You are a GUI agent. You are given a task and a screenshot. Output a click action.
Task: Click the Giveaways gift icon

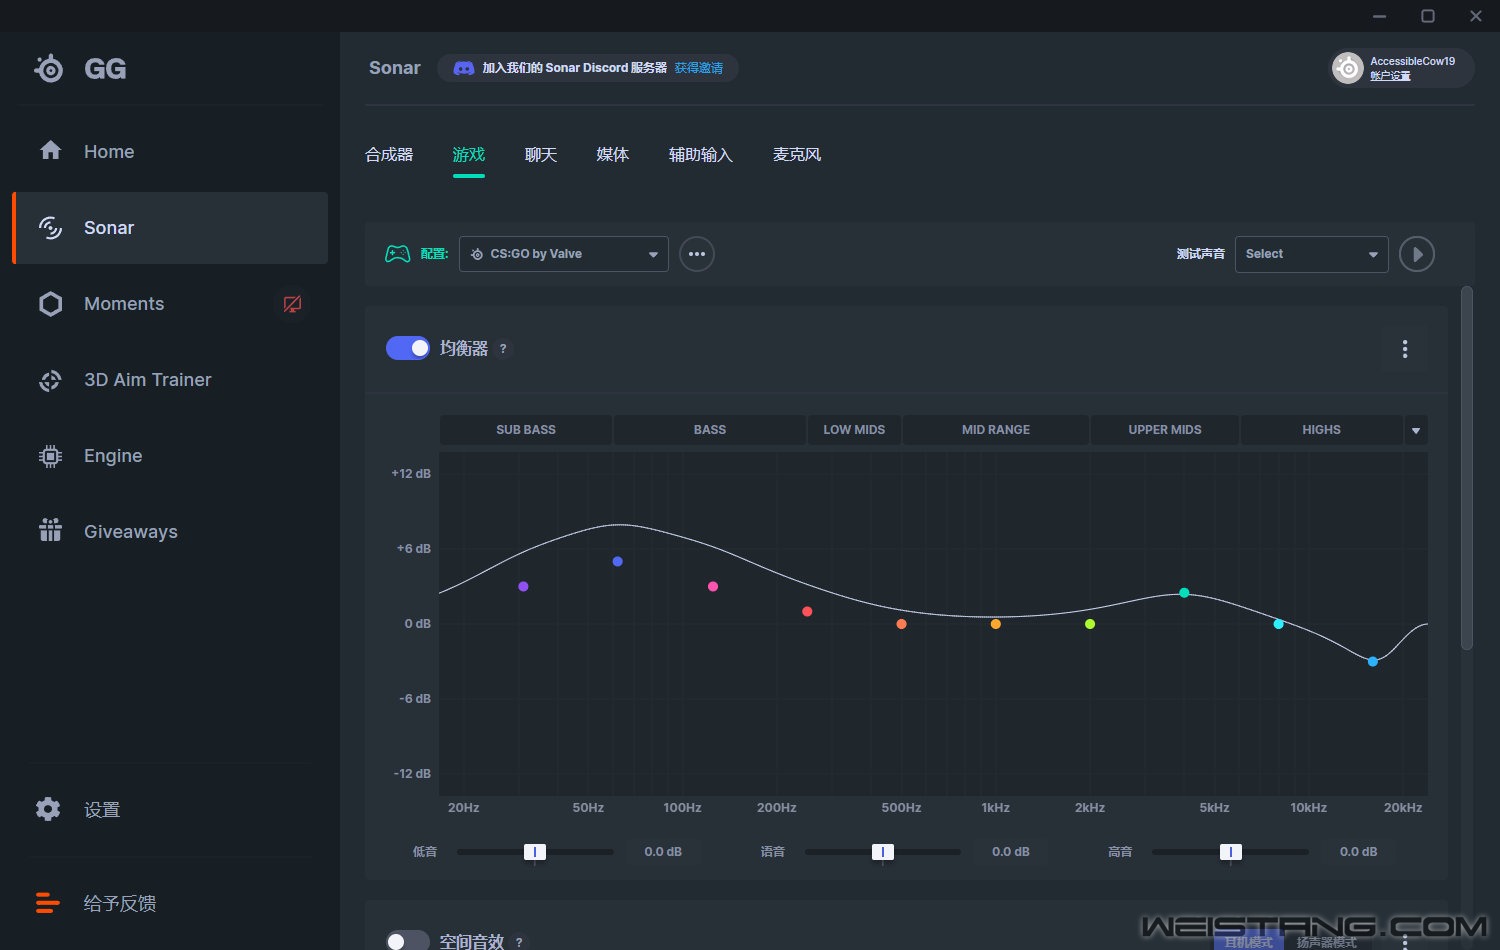tap(50, 531)
